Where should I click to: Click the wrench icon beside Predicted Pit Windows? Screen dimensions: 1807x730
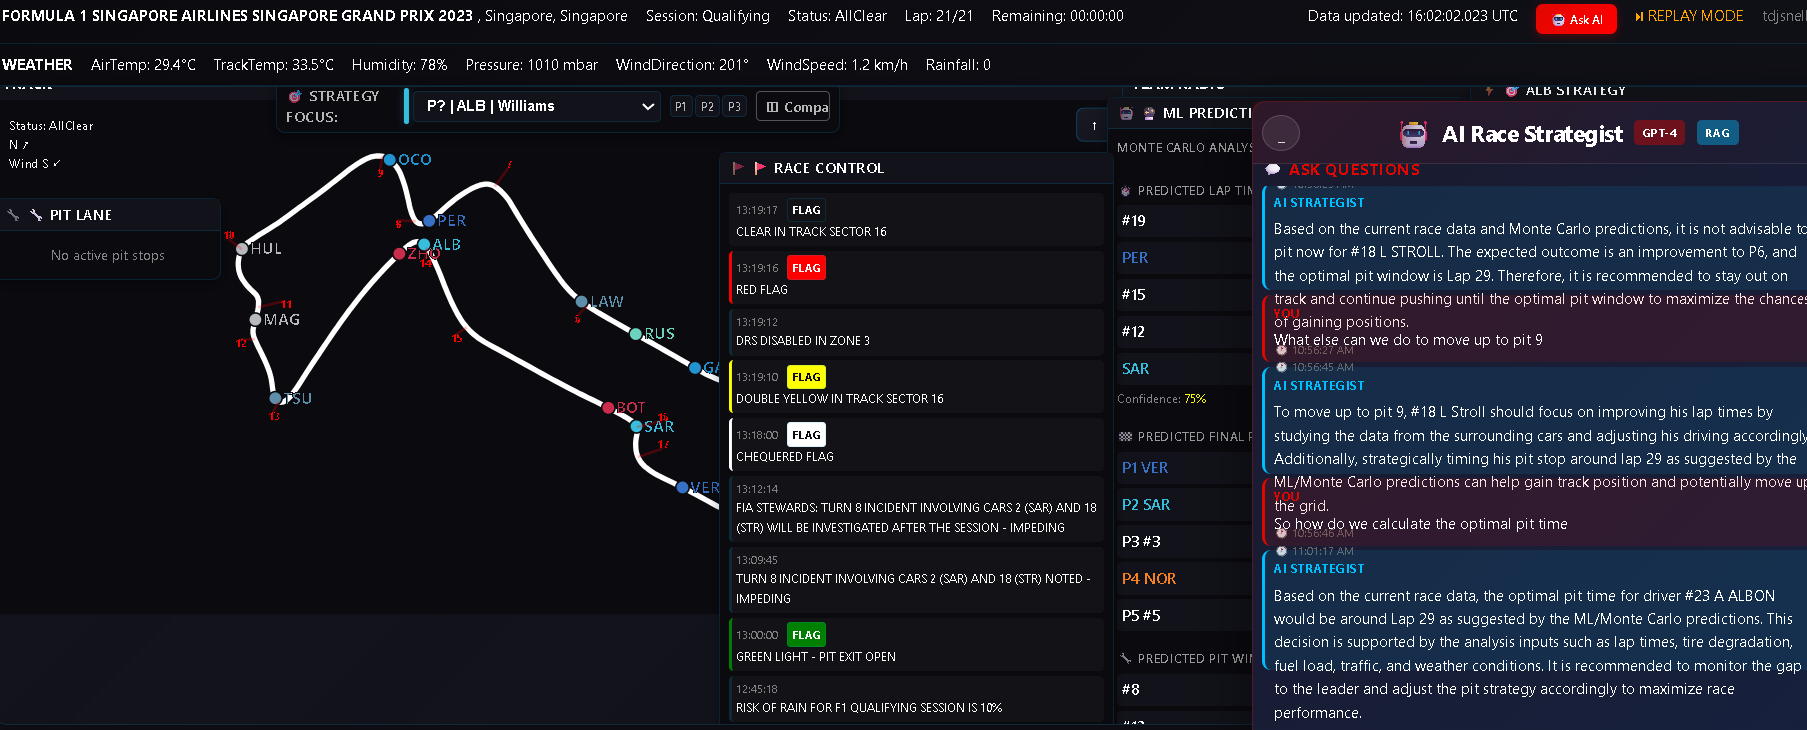(x=1126, y=658)
